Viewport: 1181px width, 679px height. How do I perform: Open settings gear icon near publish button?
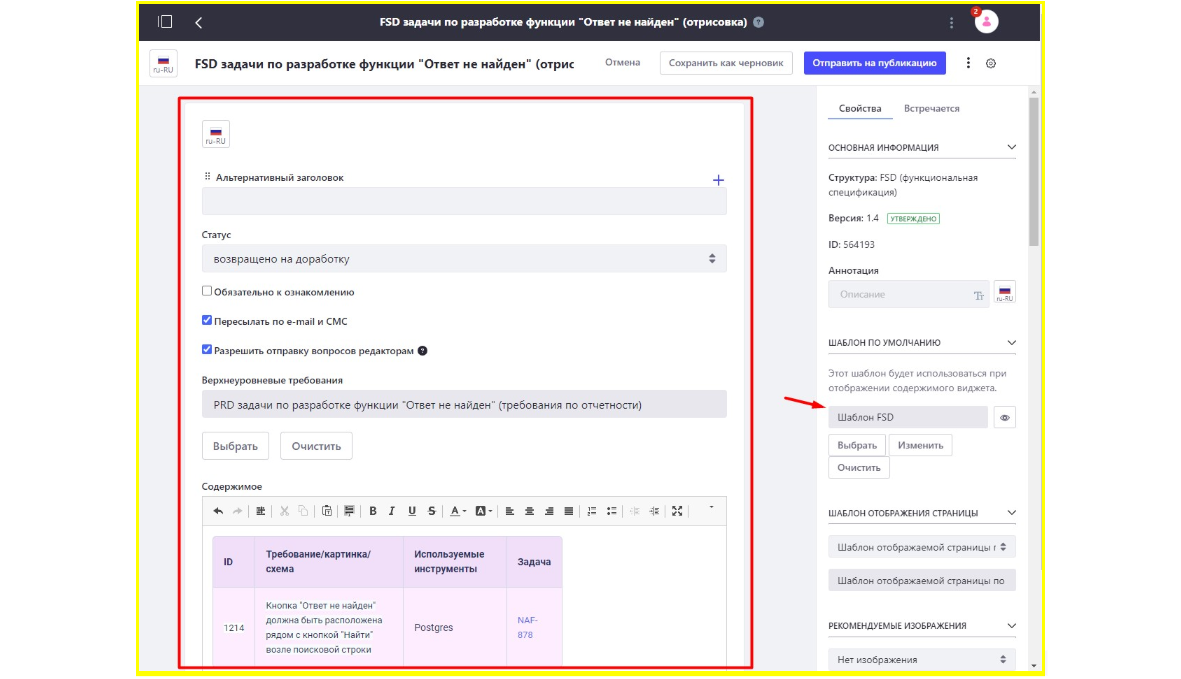point(991,63)
